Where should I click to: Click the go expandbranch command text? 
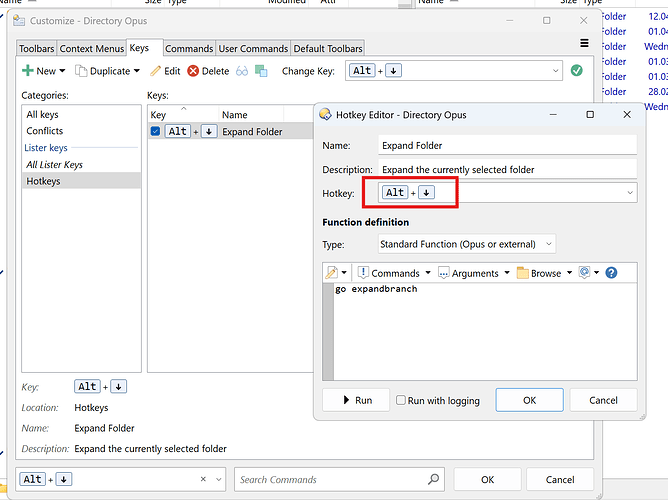[x=376, y=289]
